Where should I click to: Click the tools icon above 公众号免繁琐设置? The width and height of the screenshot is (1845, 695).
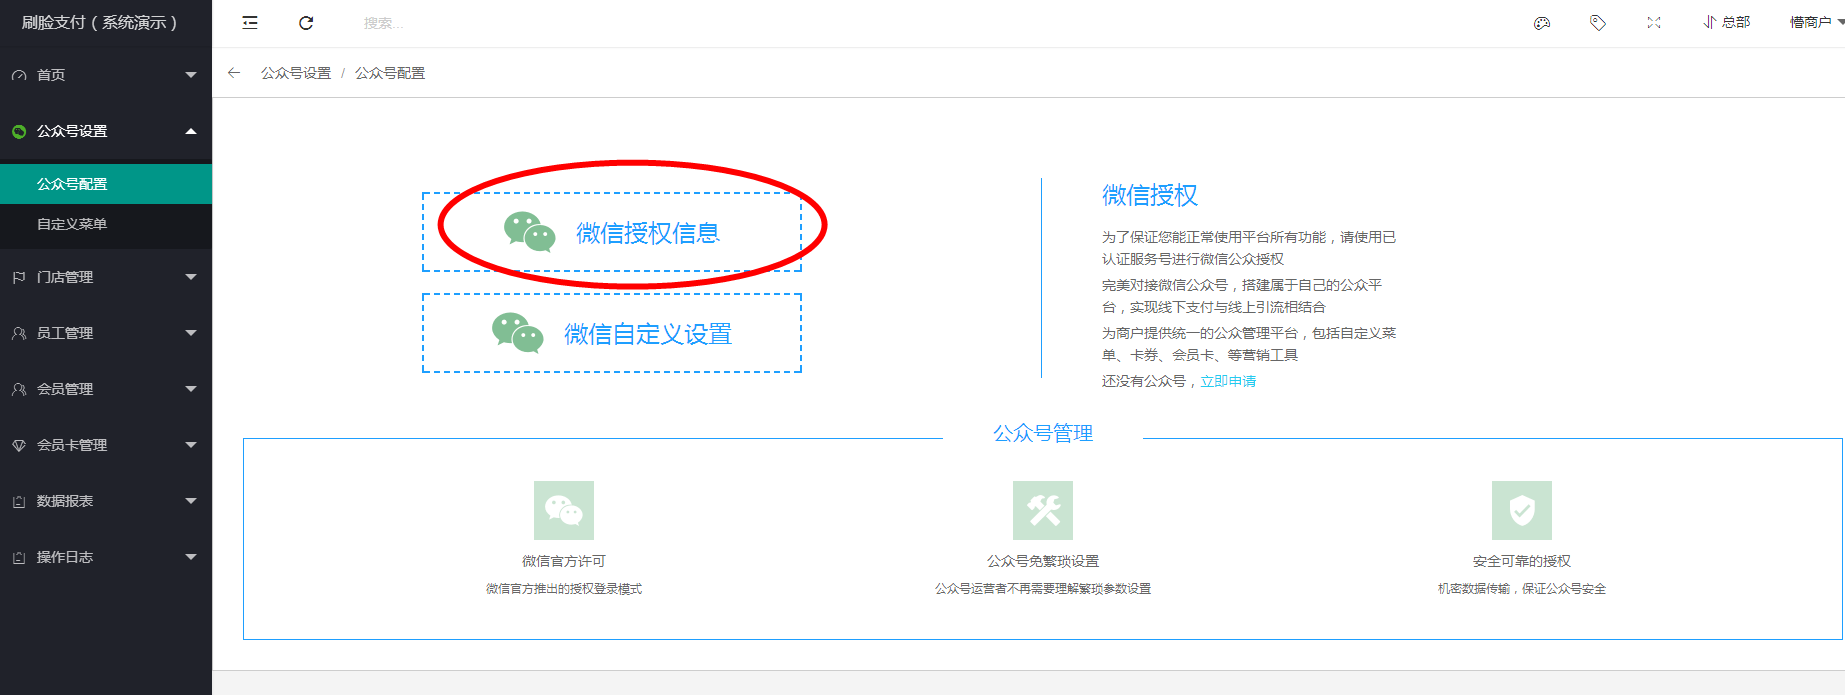(1043, 510)
